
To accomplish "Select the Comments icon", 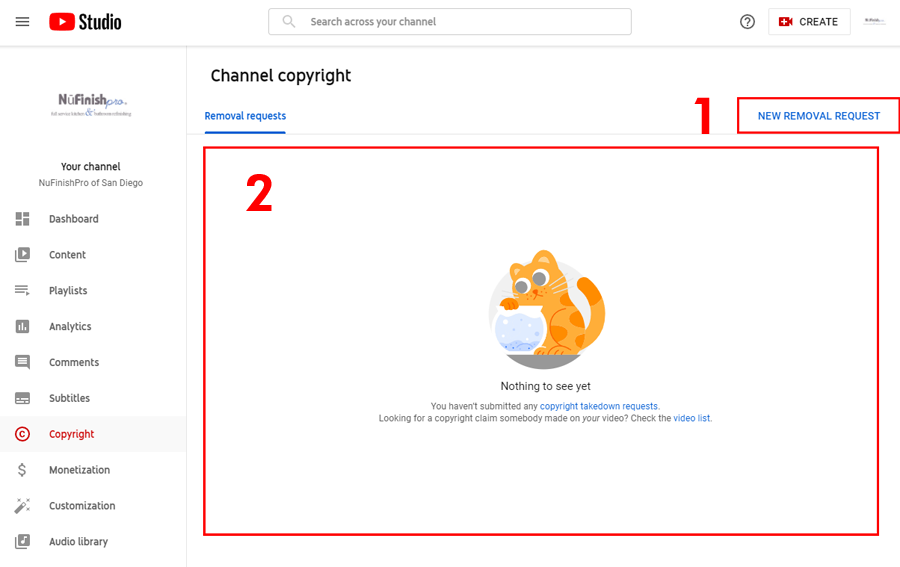I will pos(22,362).
